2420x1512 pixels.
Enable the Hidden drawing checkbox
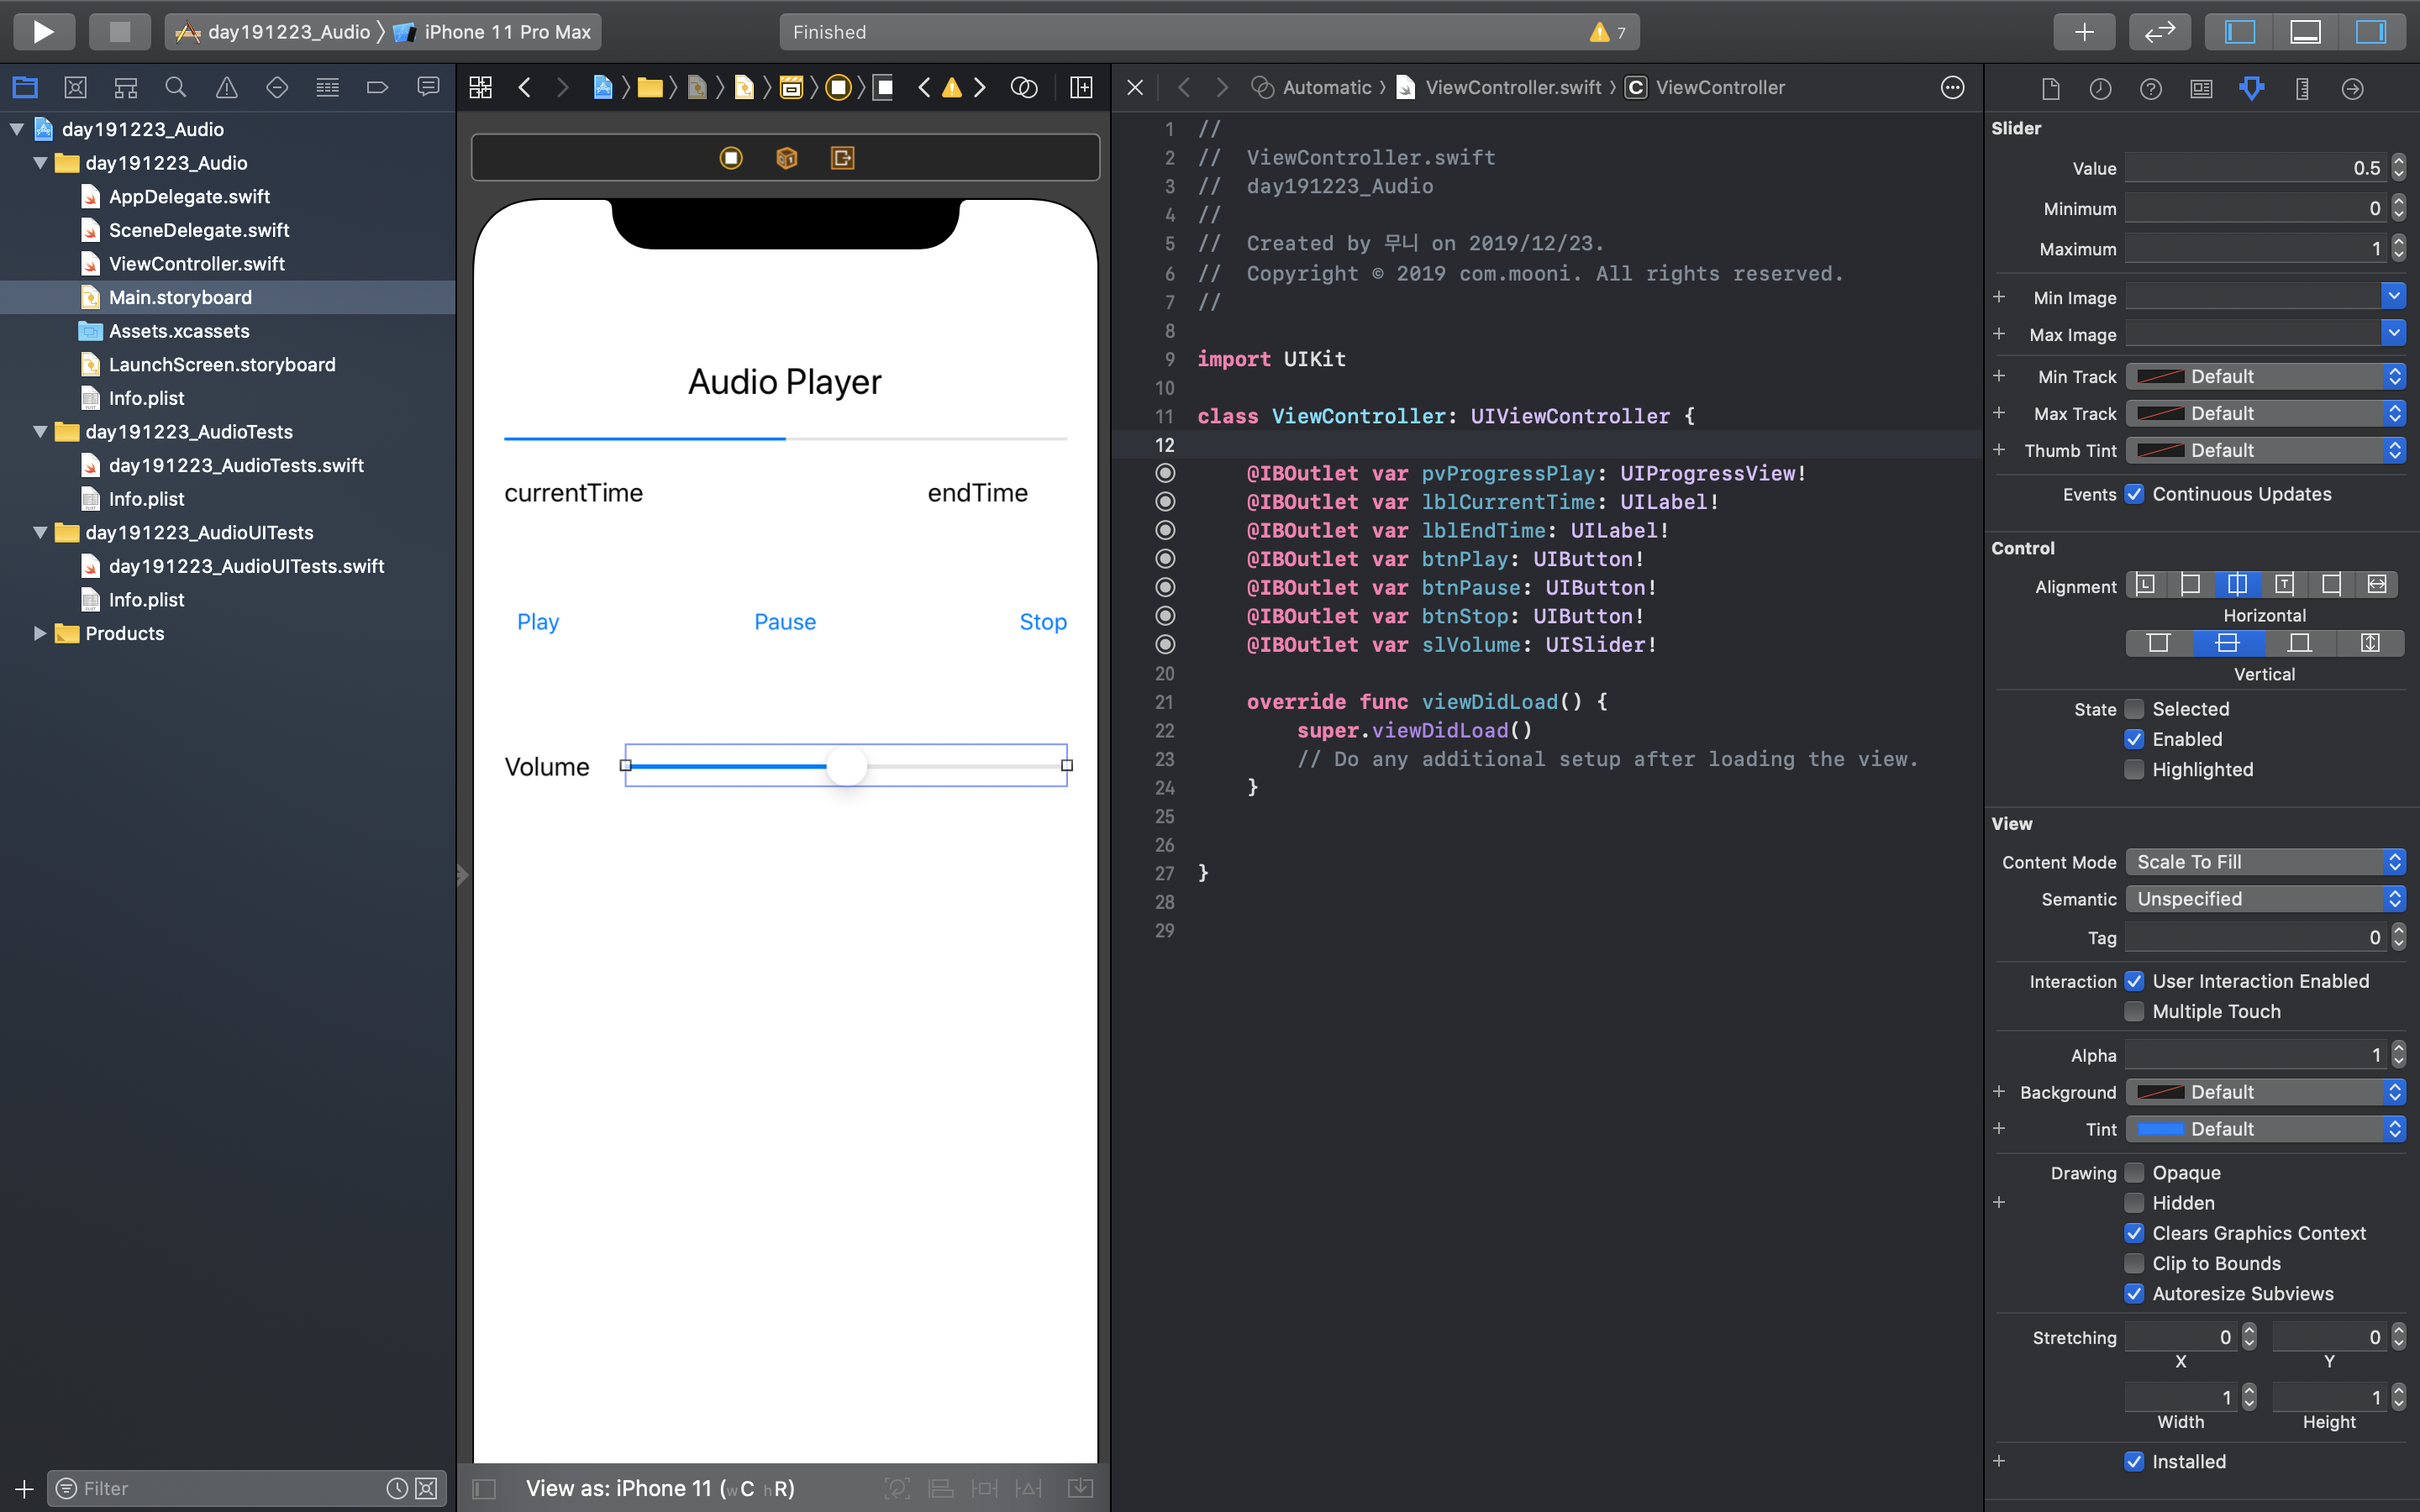[2134, 1203]
